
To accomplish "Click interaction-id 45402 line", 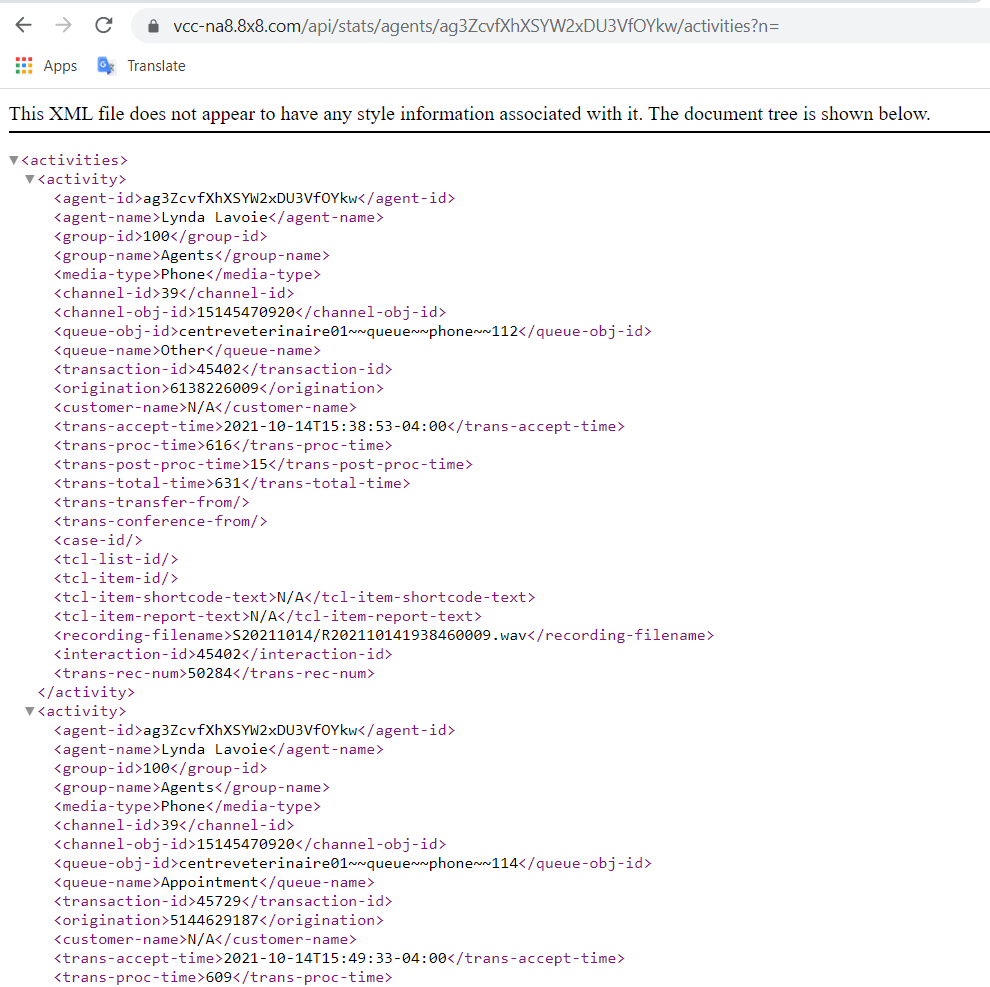I will tap(223, 654).
